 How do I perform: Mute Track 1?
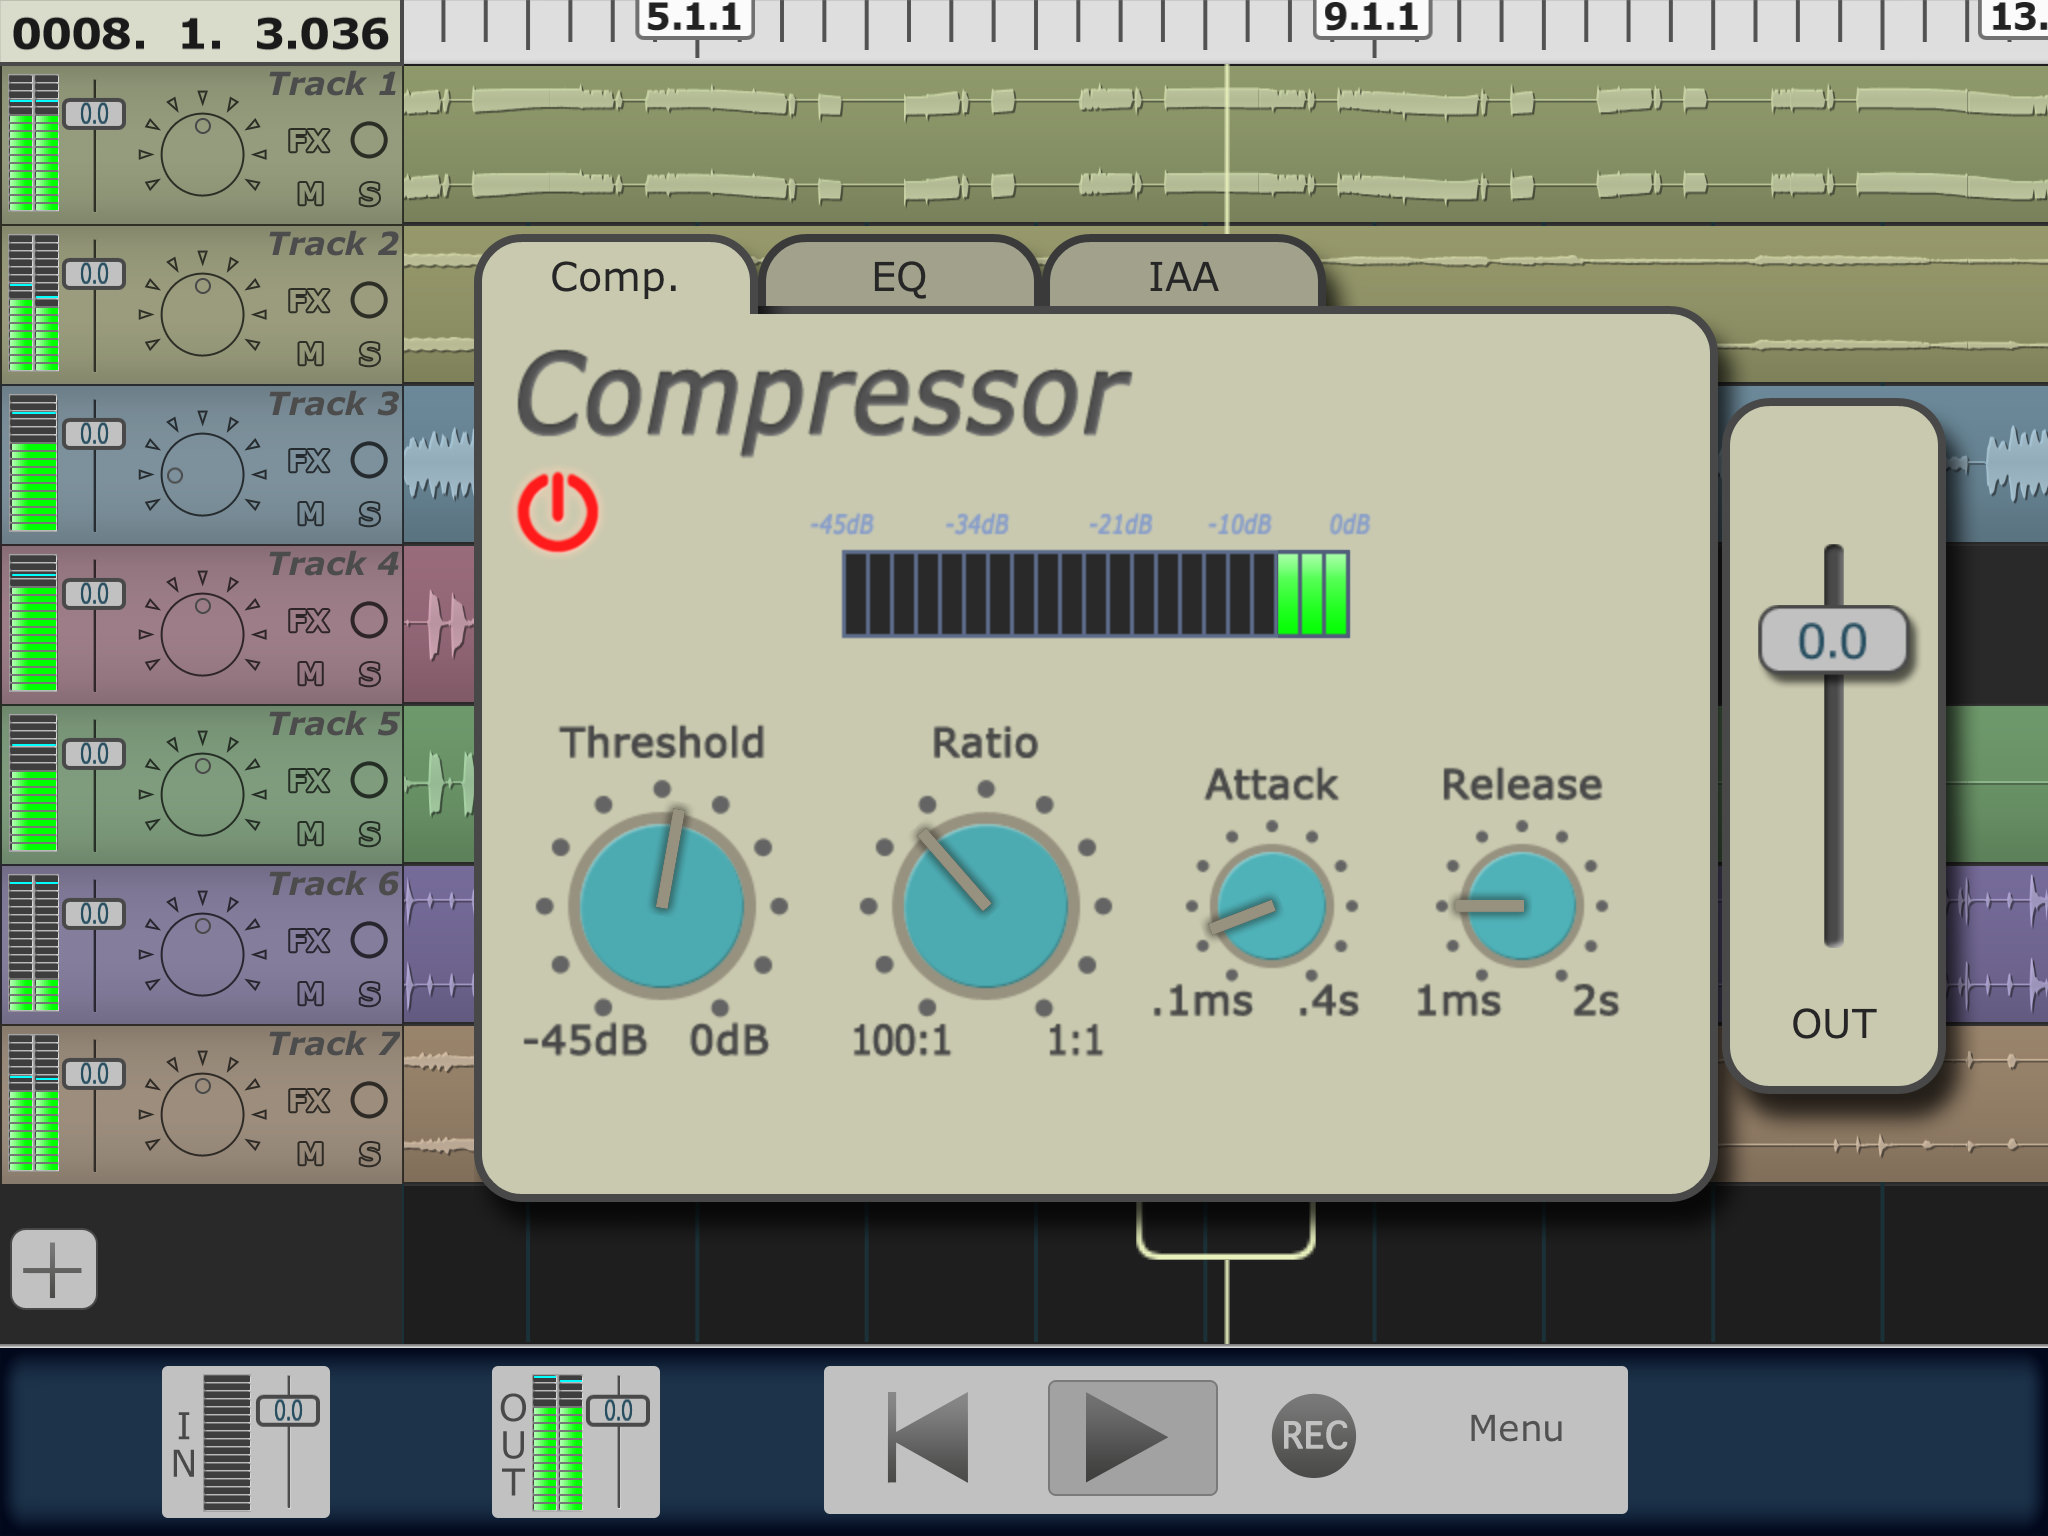pyautogui.click(x=310, y=194)
